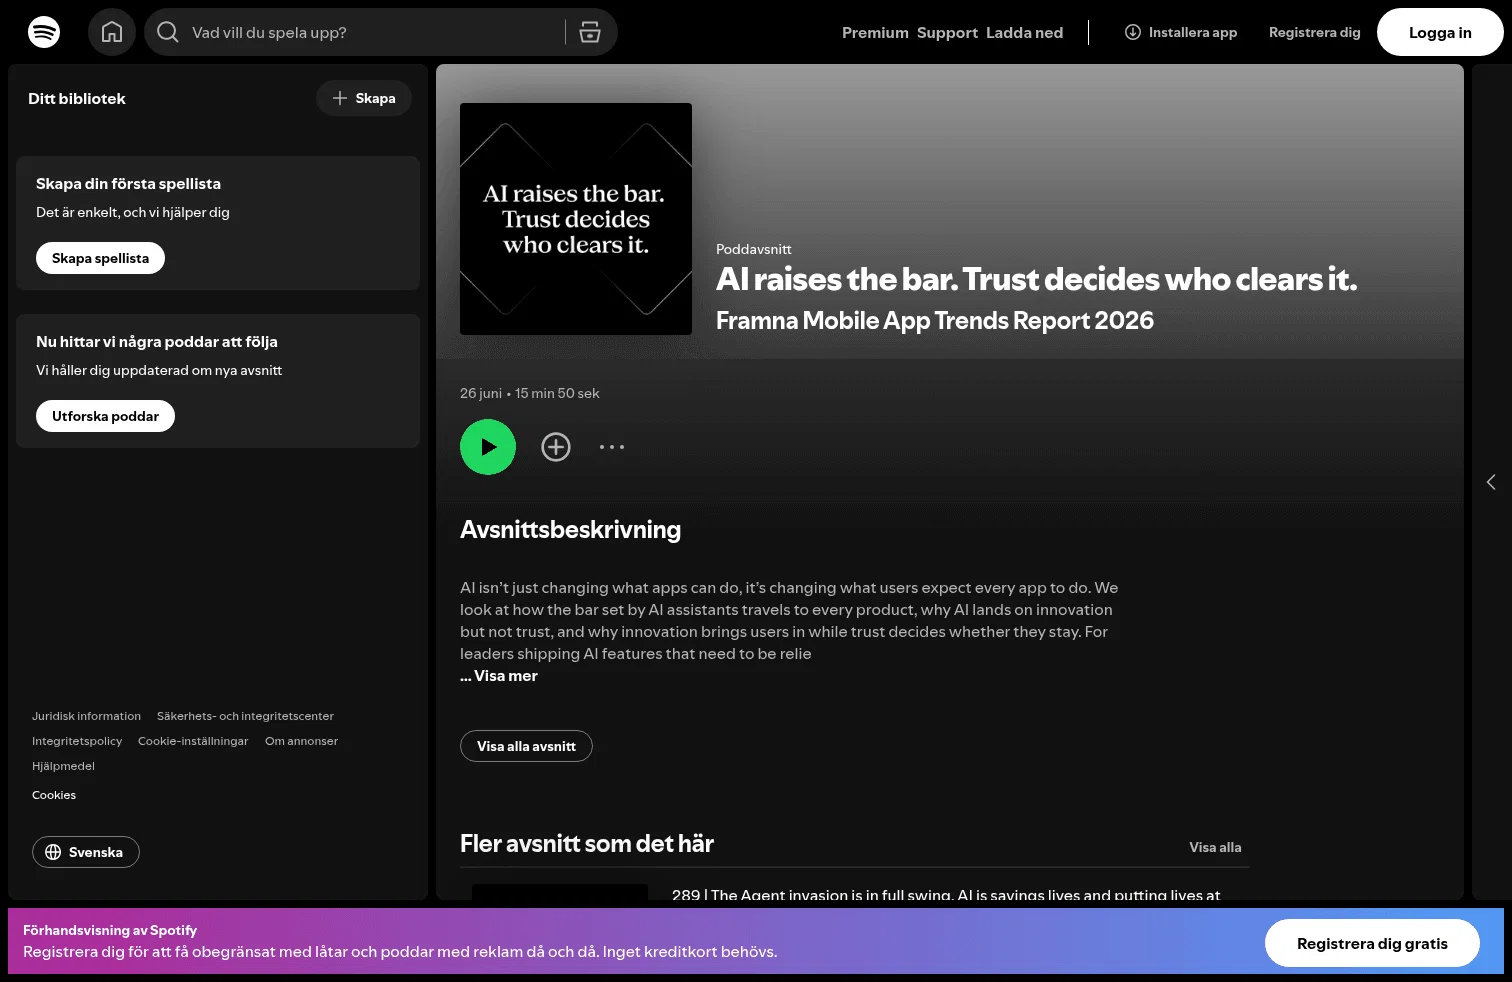This screenshot has width=1512, height=982.
Task: Click 'Förhandsvisning av Spotify' banner text
Action: (x=110, y=930)
